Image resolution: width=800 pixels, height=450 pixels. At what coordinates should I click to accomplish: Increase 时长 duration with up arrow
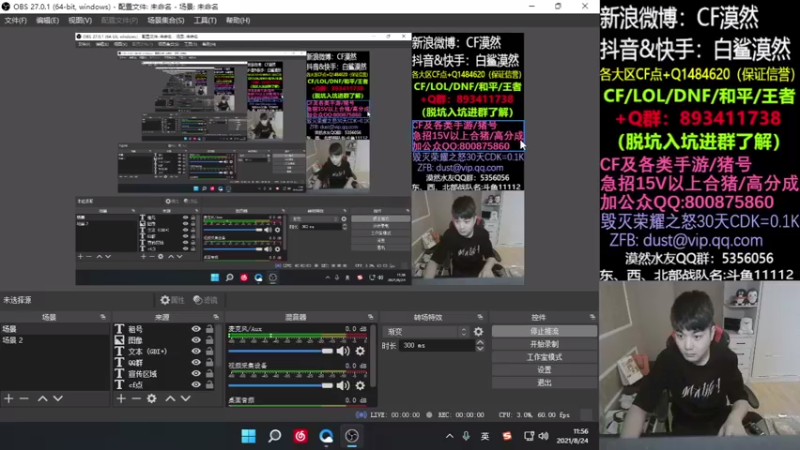[480, 342]
